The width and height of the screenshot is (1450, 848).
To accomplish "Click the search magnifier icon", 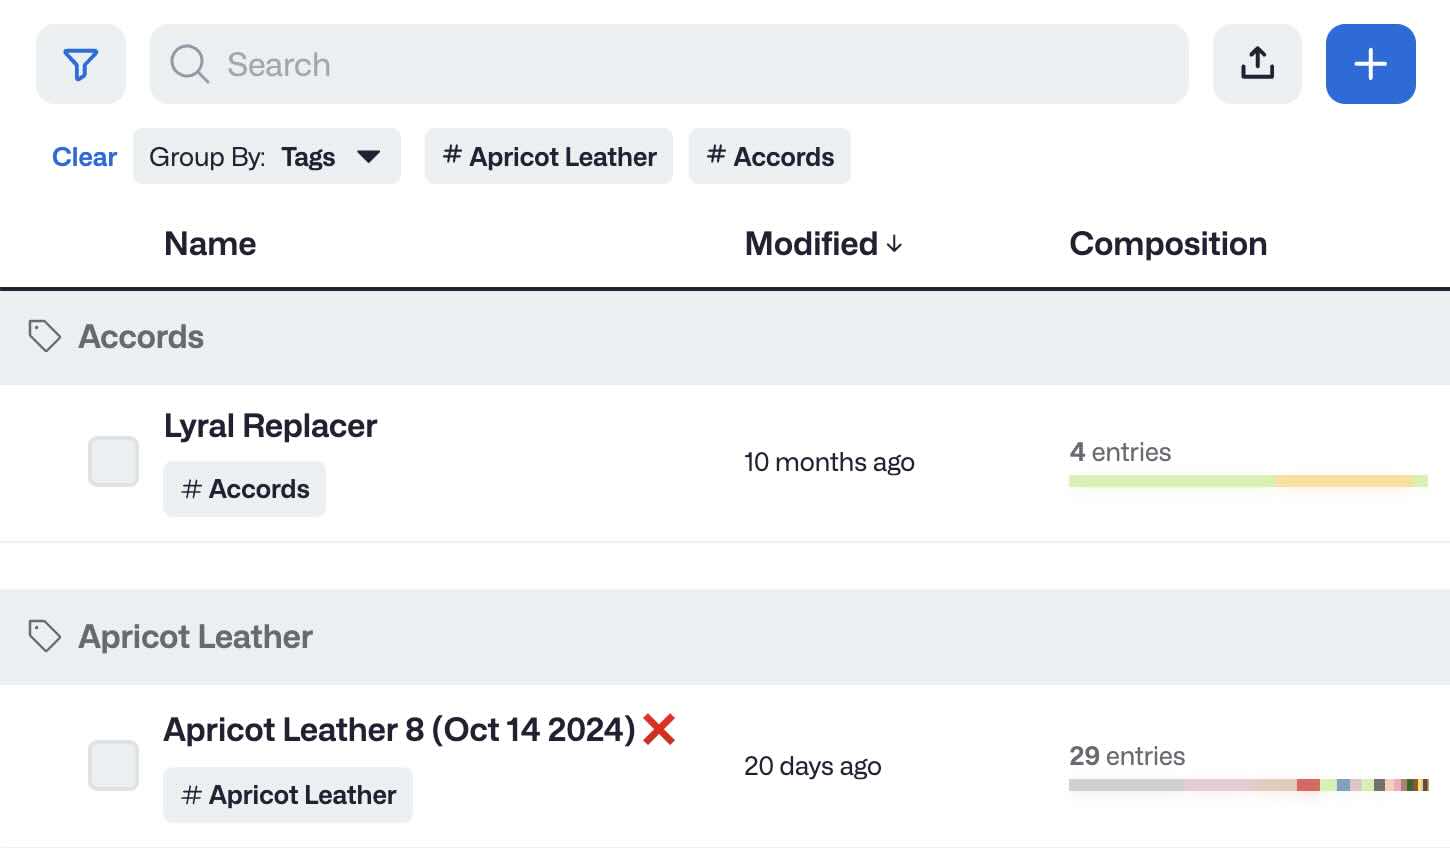I will click(187, 64).
